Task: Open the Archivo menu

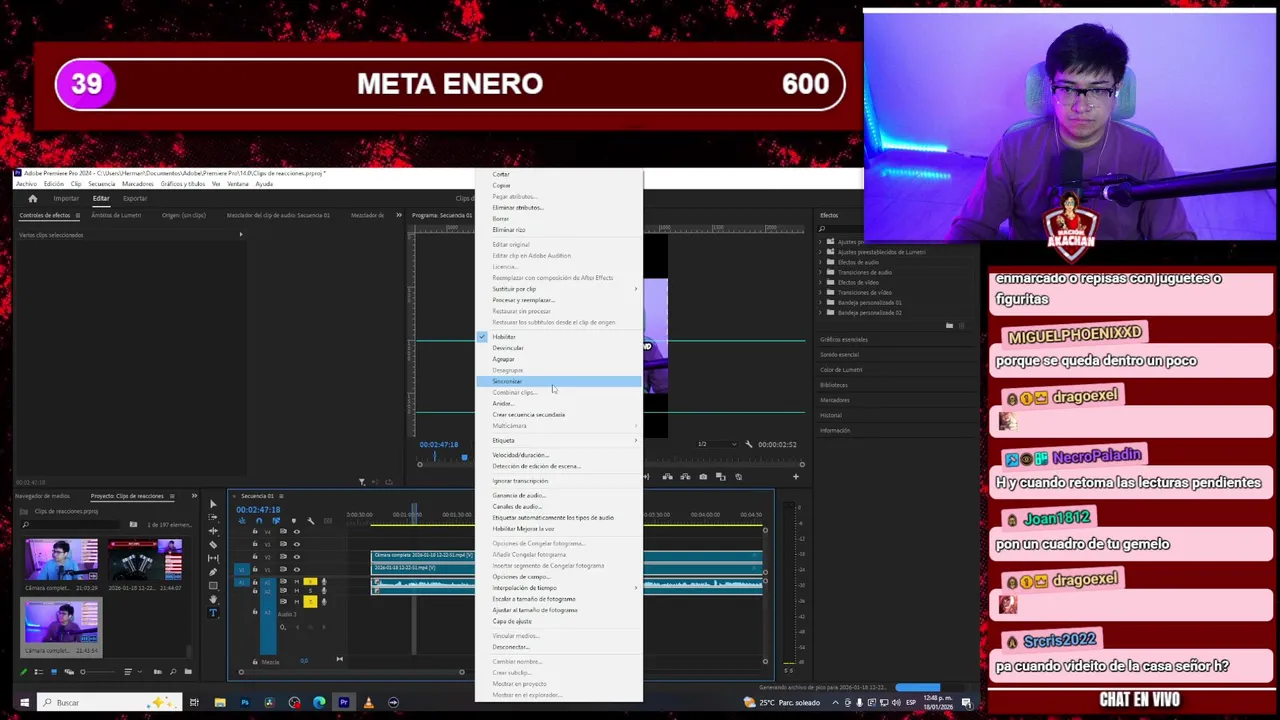Action: point(26,184)
